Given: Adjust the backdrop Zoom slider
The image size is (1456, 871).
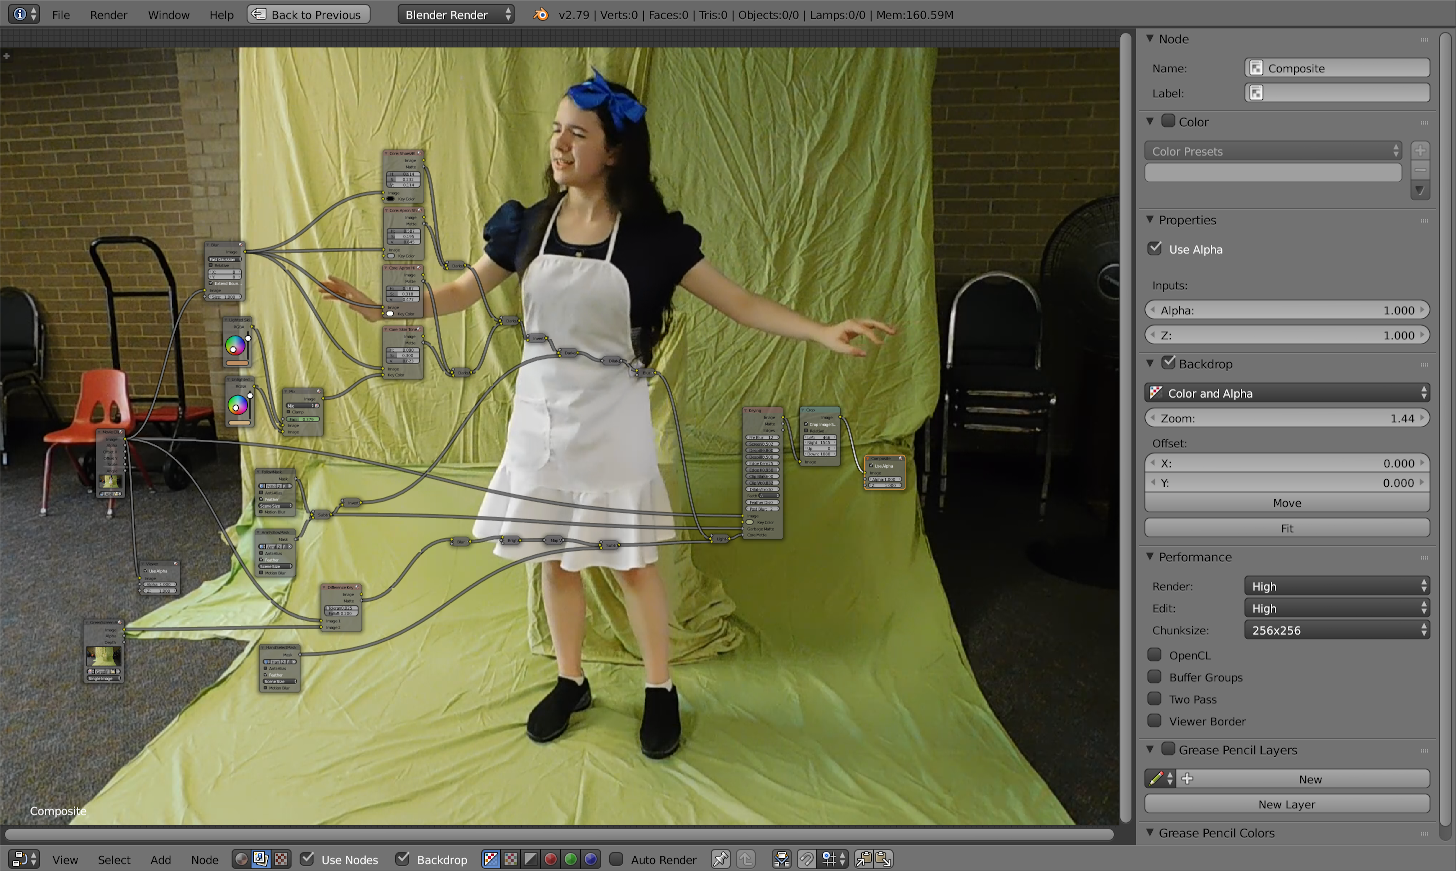Looking at the screenshot, I should (x=1286, y=418).
